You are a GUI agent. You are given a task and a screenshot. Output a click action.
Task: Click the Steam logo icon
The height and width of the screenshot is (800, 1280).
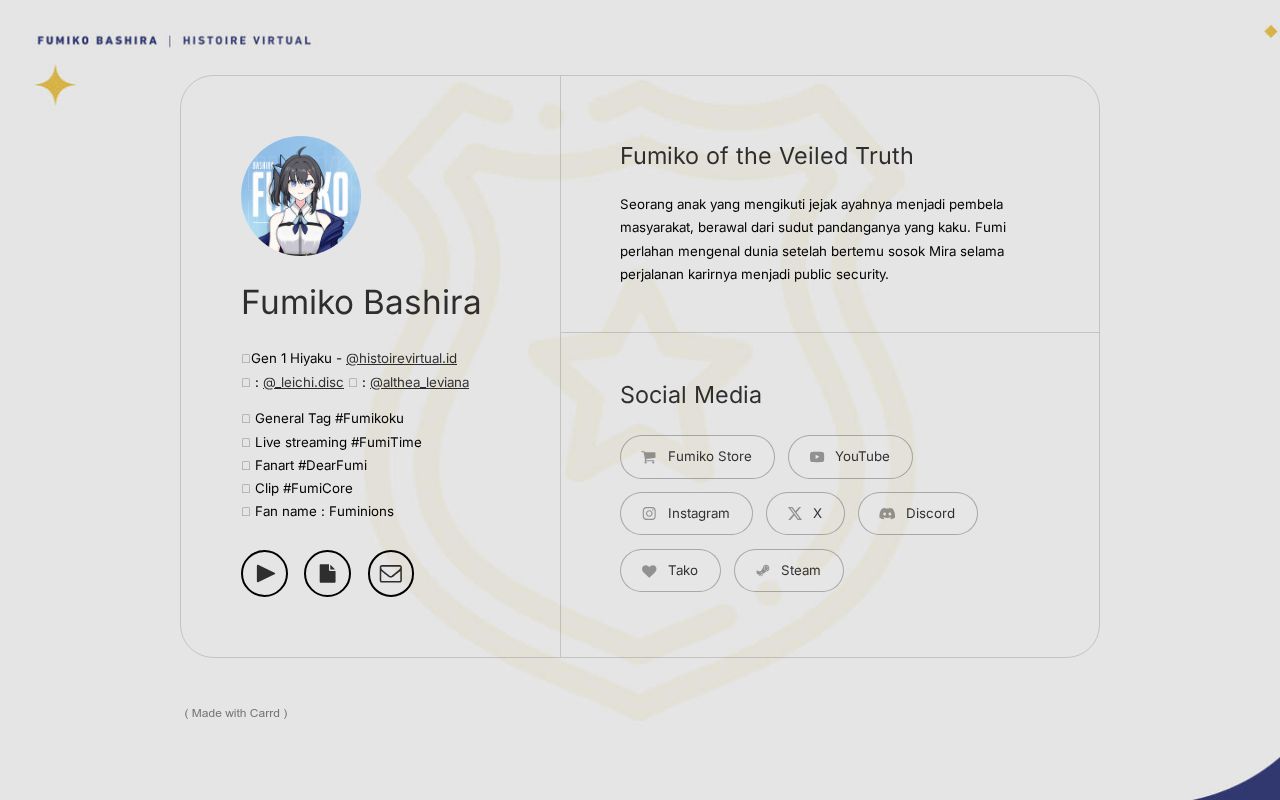pyautogui.click(x=762, y=570)
